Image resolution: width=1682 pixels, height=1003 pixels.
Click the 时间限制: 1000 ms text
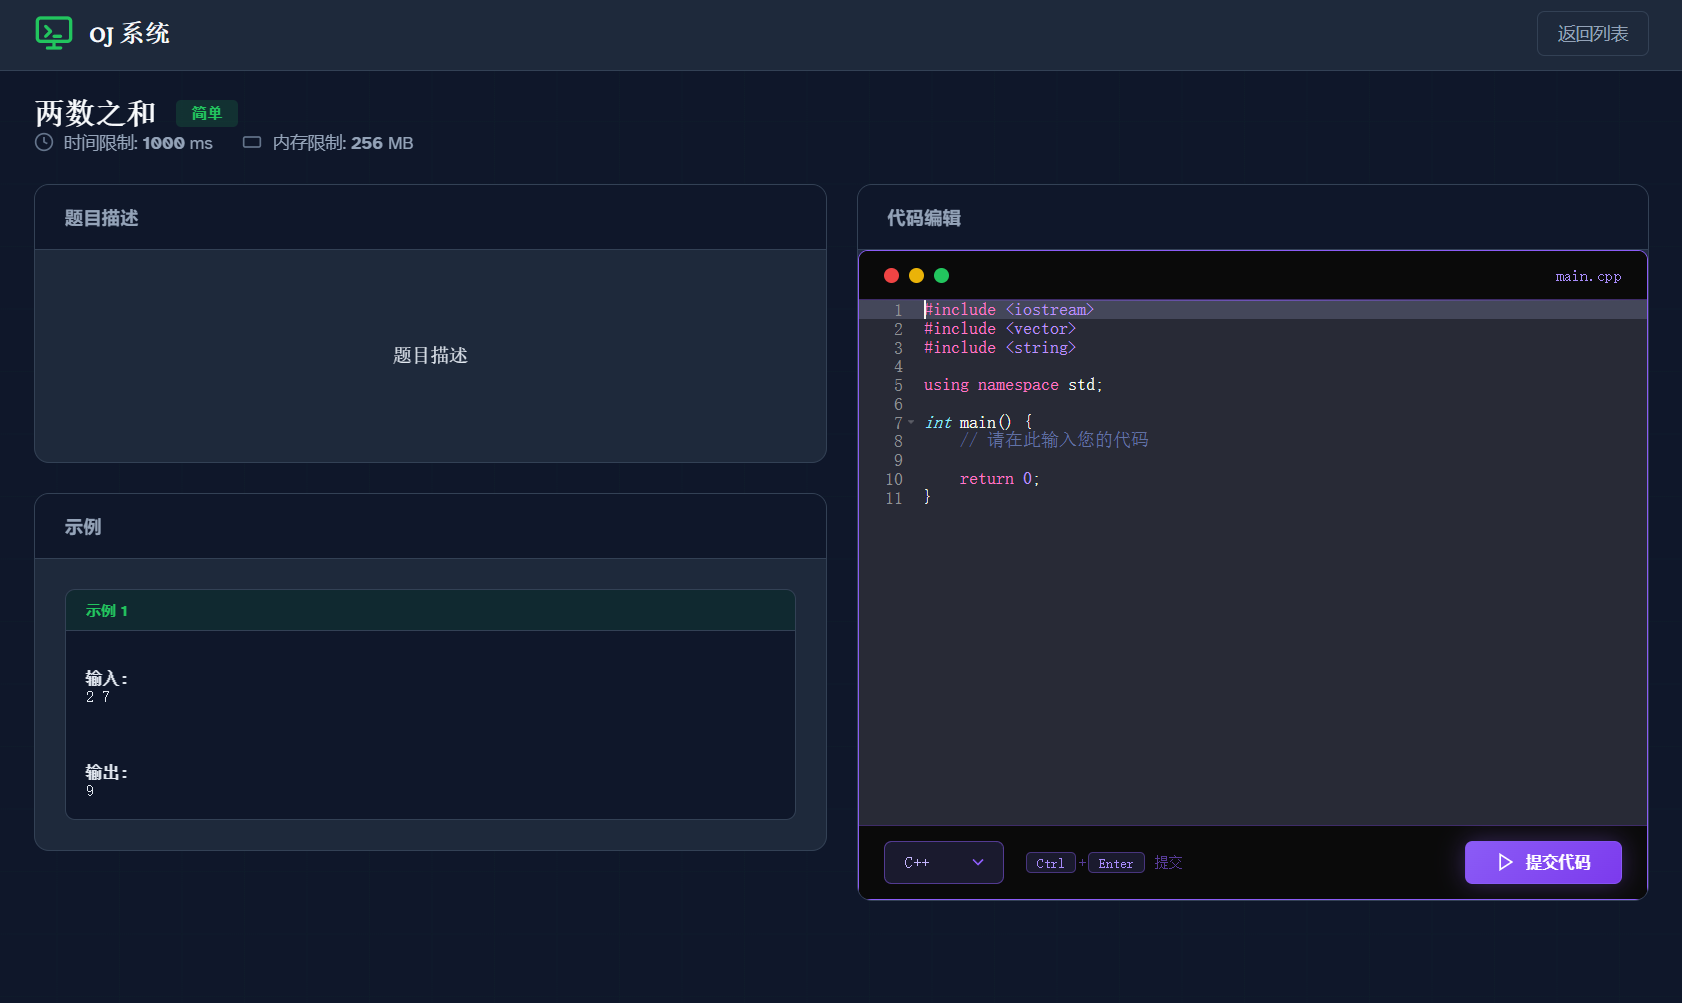138,143
